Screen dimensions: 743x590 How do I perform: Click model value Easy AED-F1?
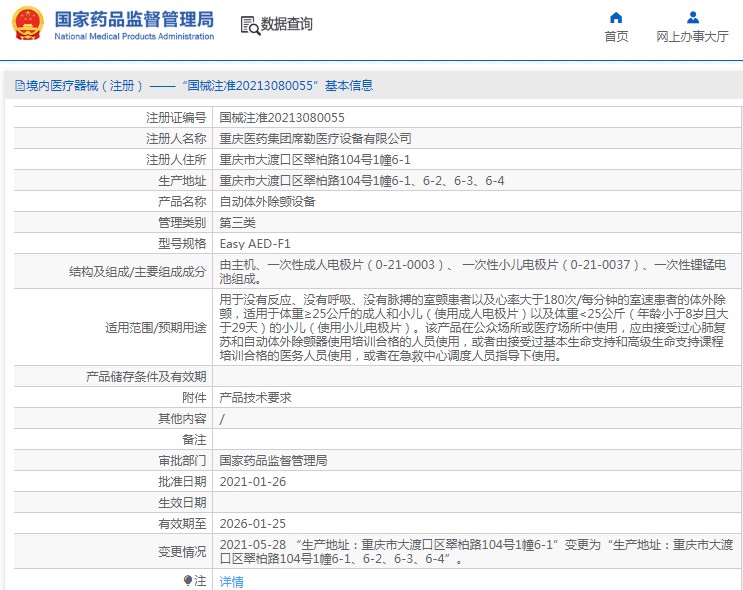tap(255, 243)
